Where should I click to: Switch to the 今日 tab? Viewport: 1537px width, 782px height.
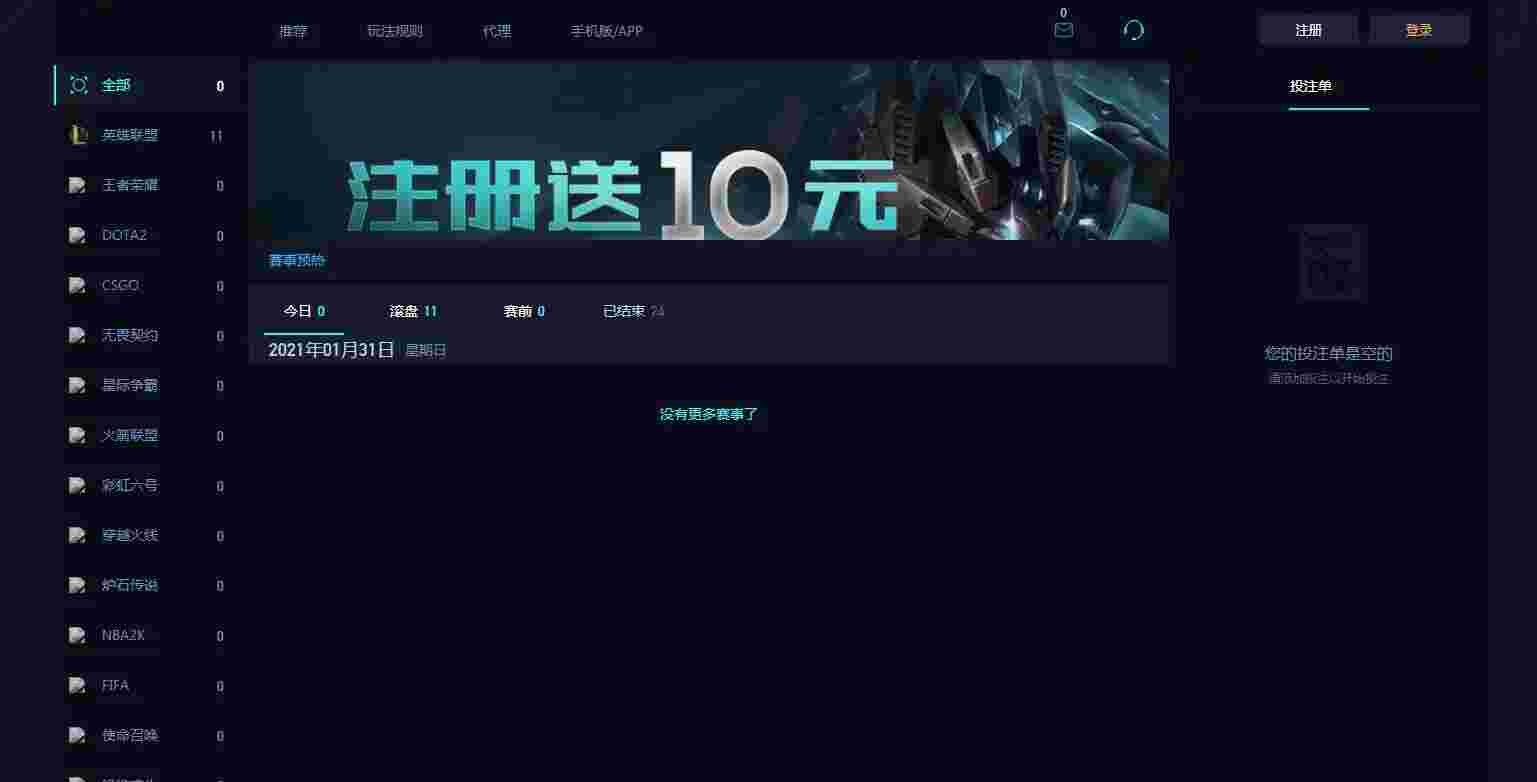304,311
